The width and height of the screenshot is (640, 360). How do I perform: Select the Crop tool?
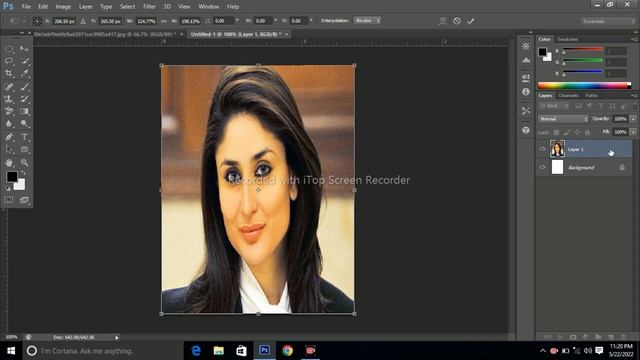[x=9, y=74]
